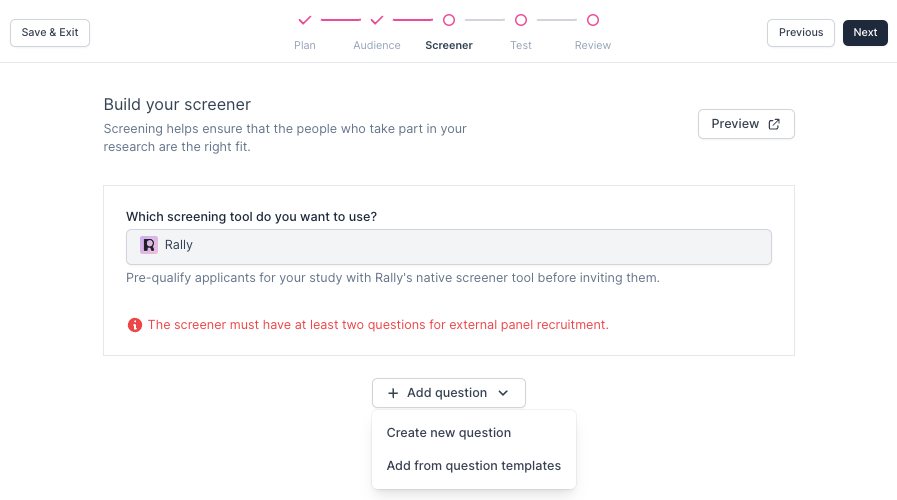
Task: Jump to the Review step label
Action: pos(593,45)
